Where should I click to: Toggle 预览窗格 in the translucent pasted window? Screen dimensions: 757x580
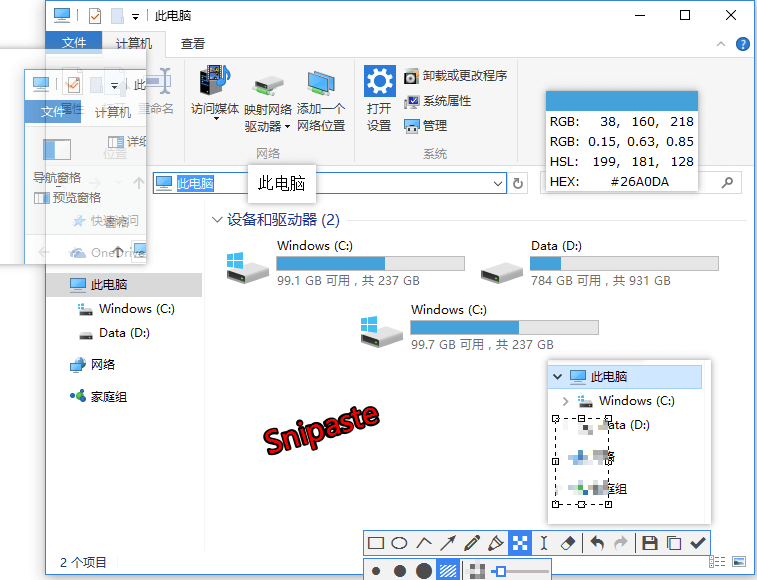[x=67, y=198]
